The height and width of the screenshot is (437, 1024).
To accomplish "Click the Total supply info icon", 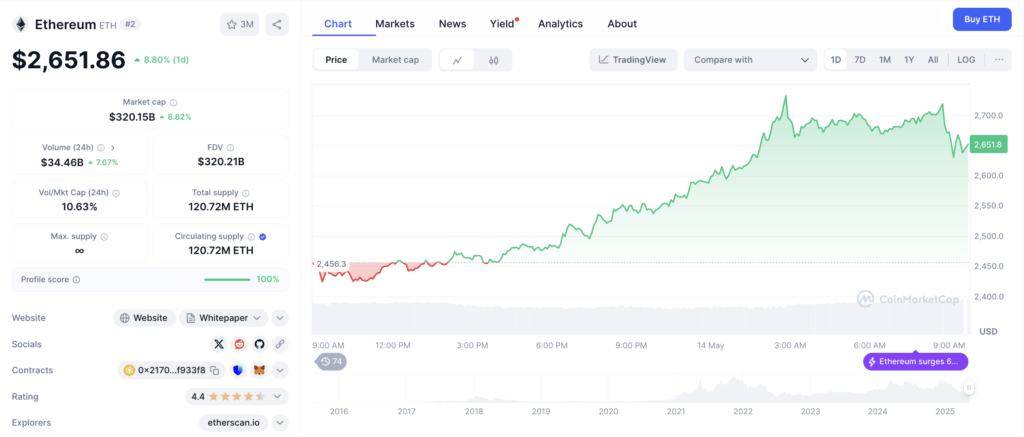I will (x=246, y=193).
